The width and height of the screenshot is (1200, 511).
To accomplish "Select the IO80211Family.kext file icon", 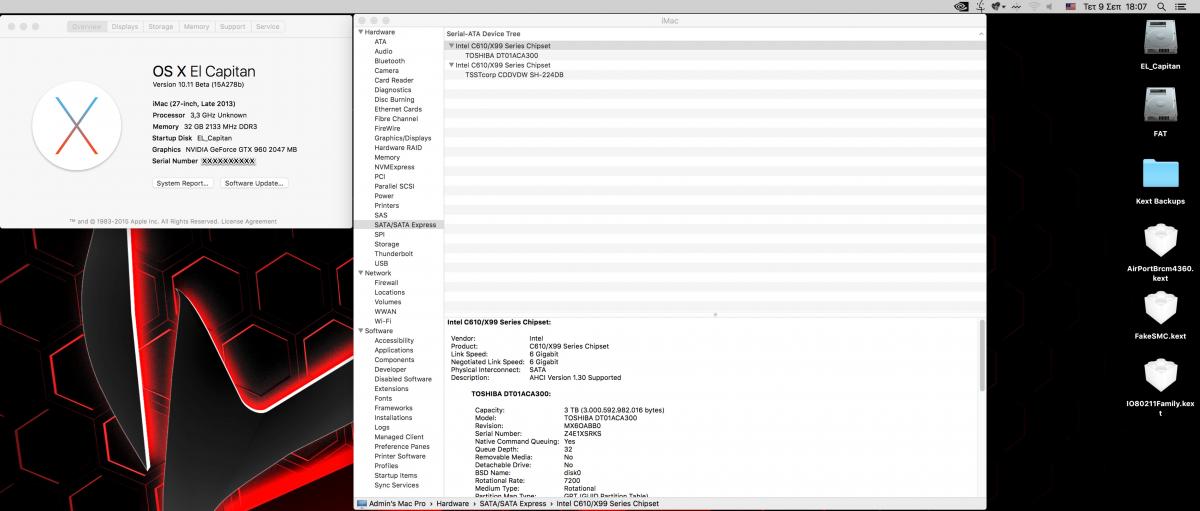I will click(x=1160, y=375).
